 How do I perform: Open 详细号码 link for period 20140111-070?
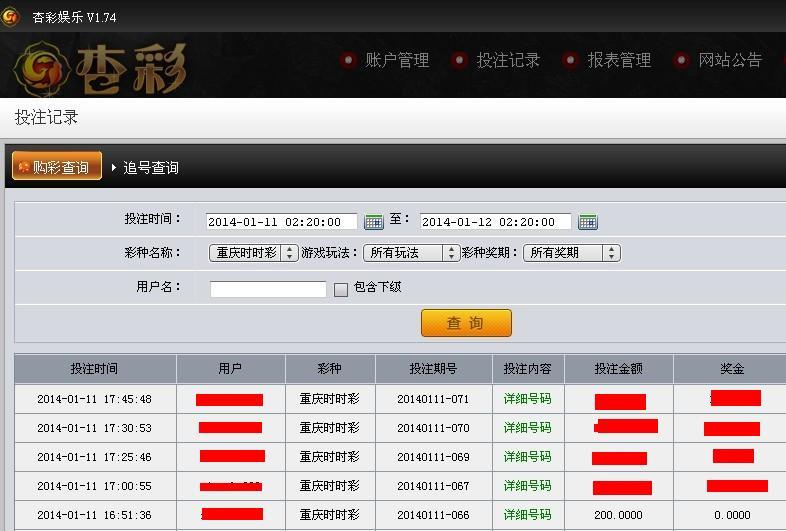527,428
